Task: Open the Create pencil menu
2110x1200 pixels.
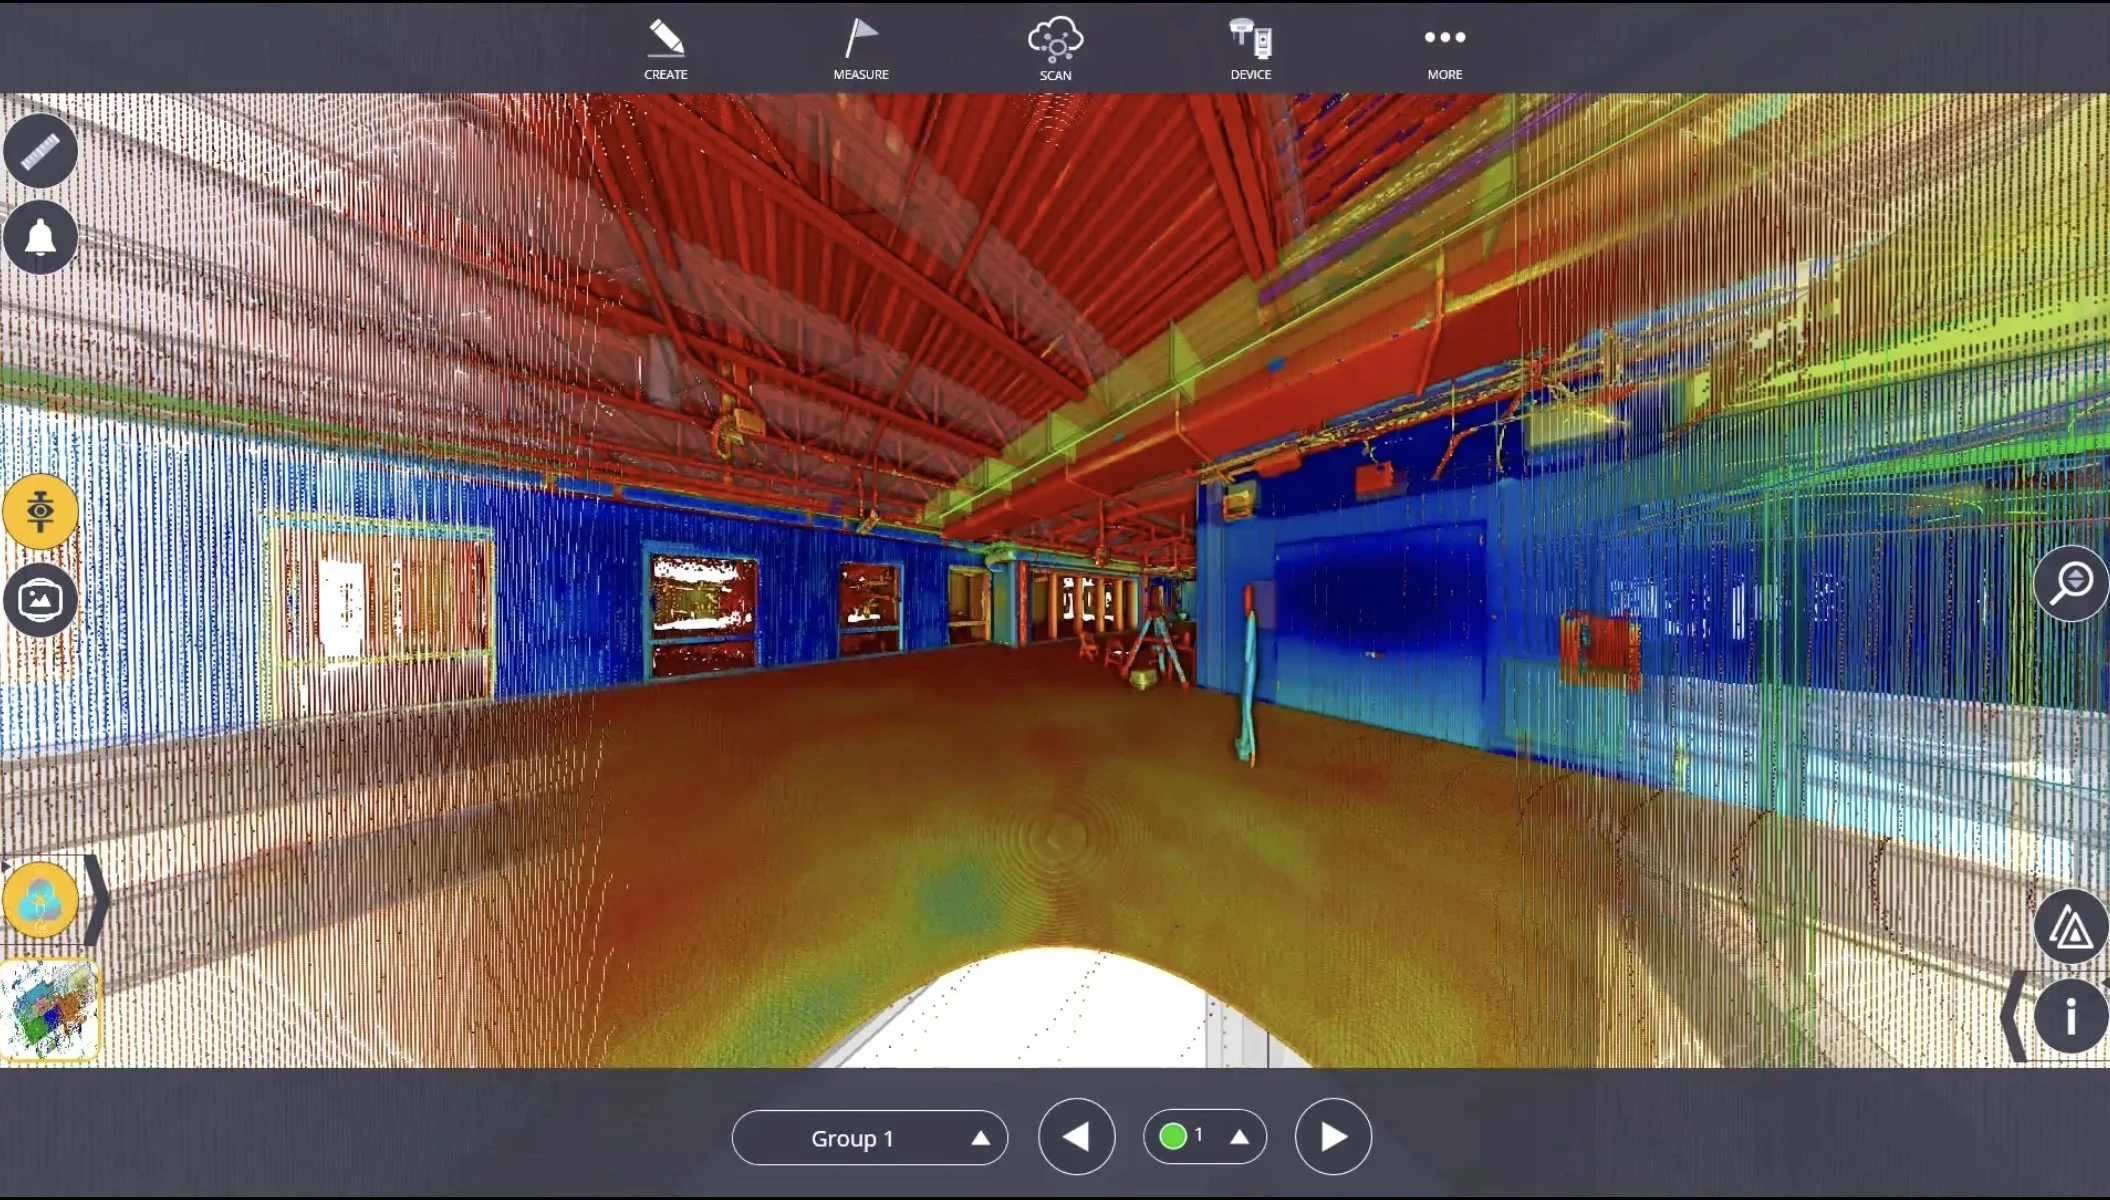Action: click(x=665, y=49)
